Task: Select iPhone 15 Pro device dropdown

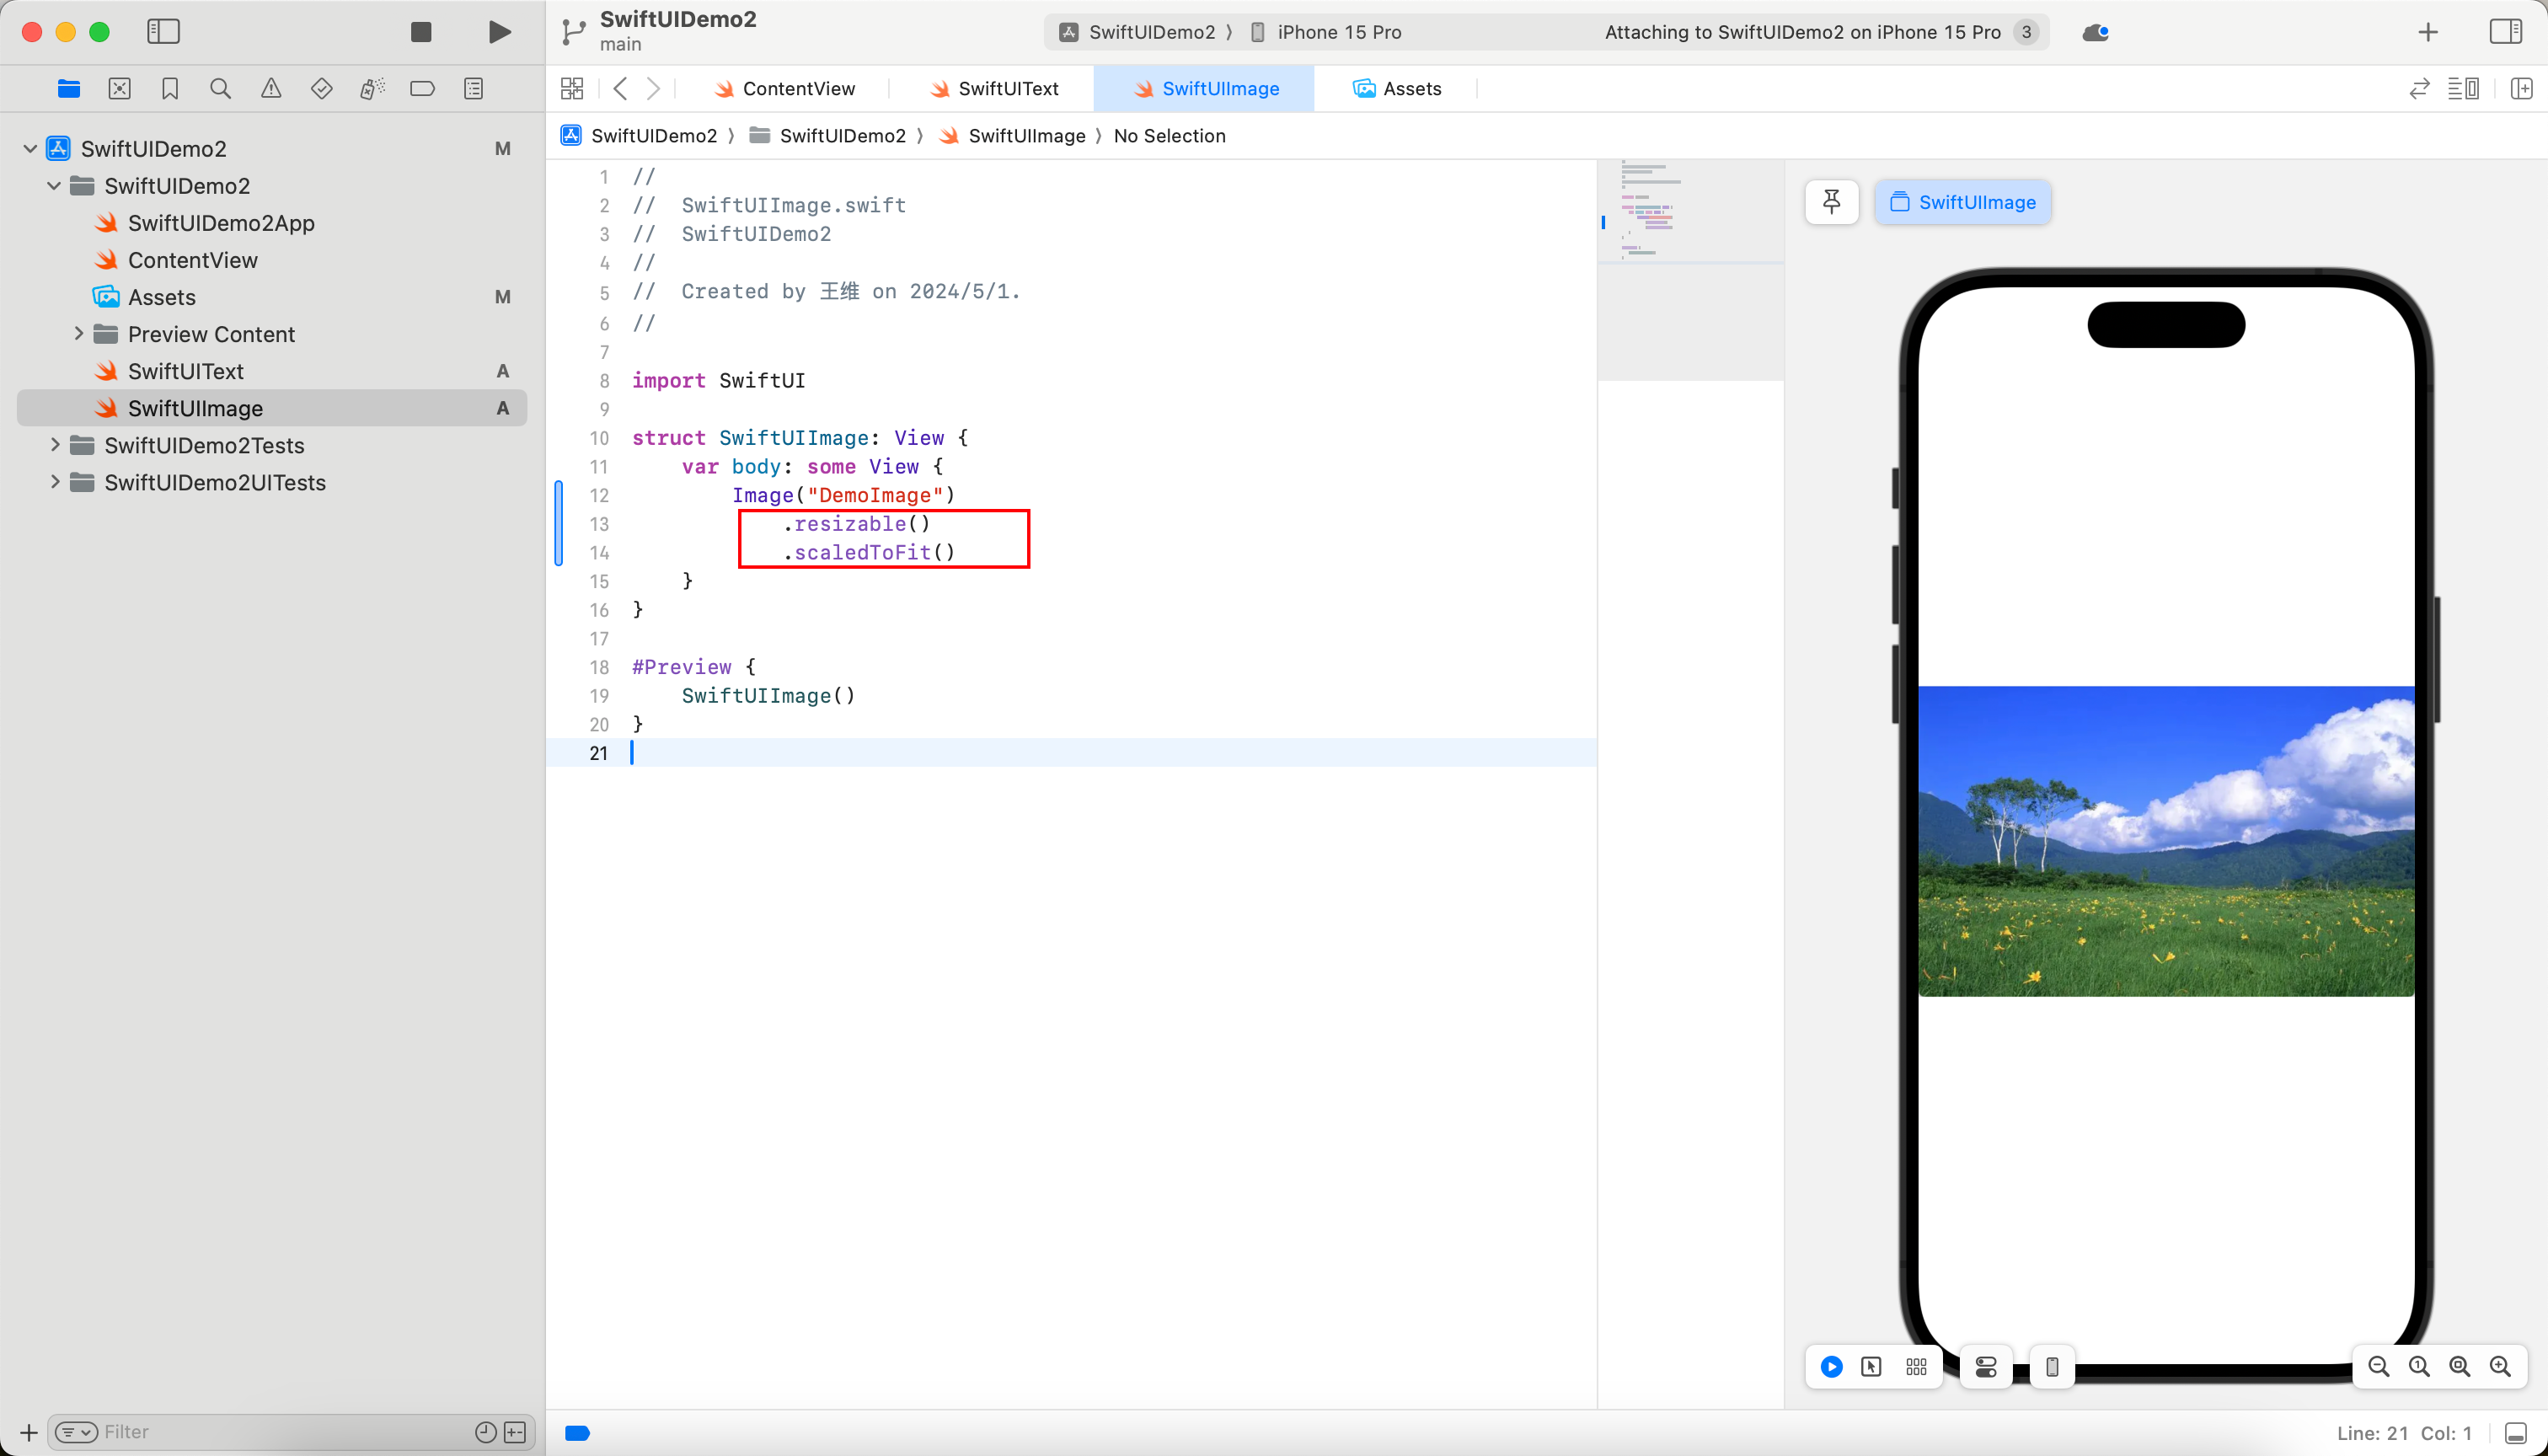Action: [1334, 29]
